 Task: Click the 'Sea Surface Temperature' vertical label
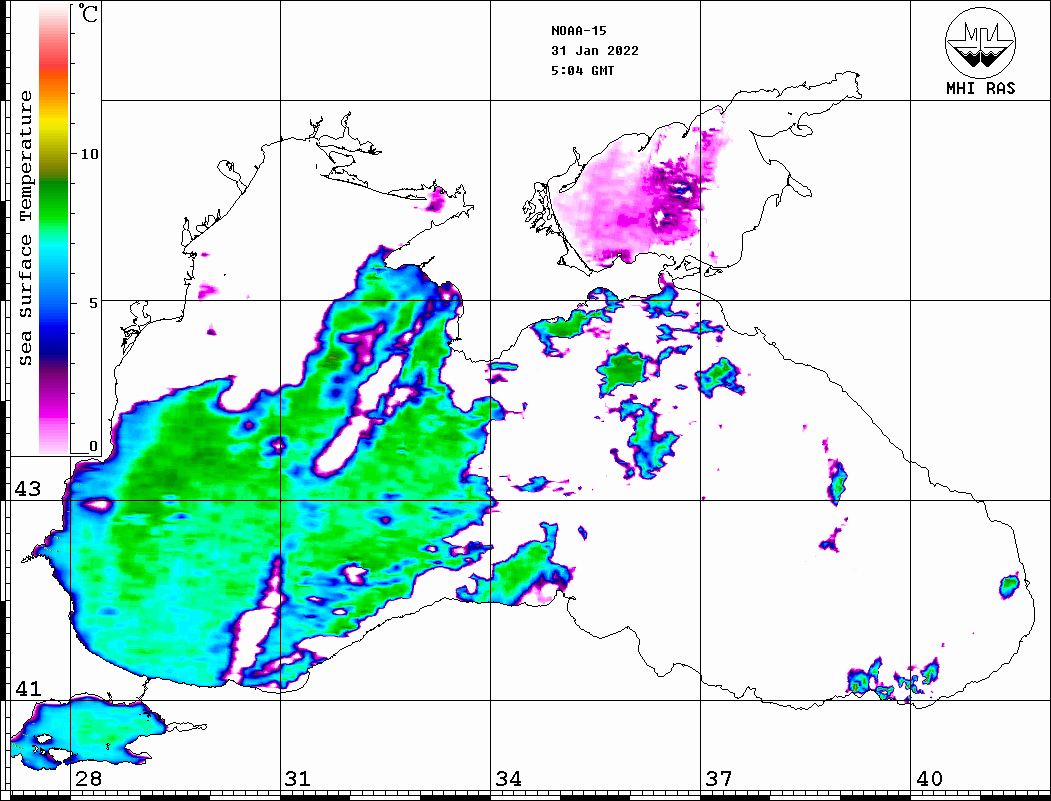(x=25, y=228)
